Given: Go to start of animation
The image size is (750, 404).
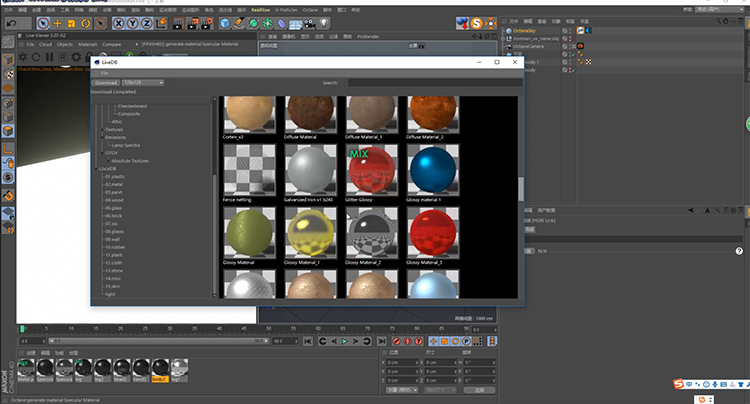Looking at the screenshot, I should coord(308,341).
